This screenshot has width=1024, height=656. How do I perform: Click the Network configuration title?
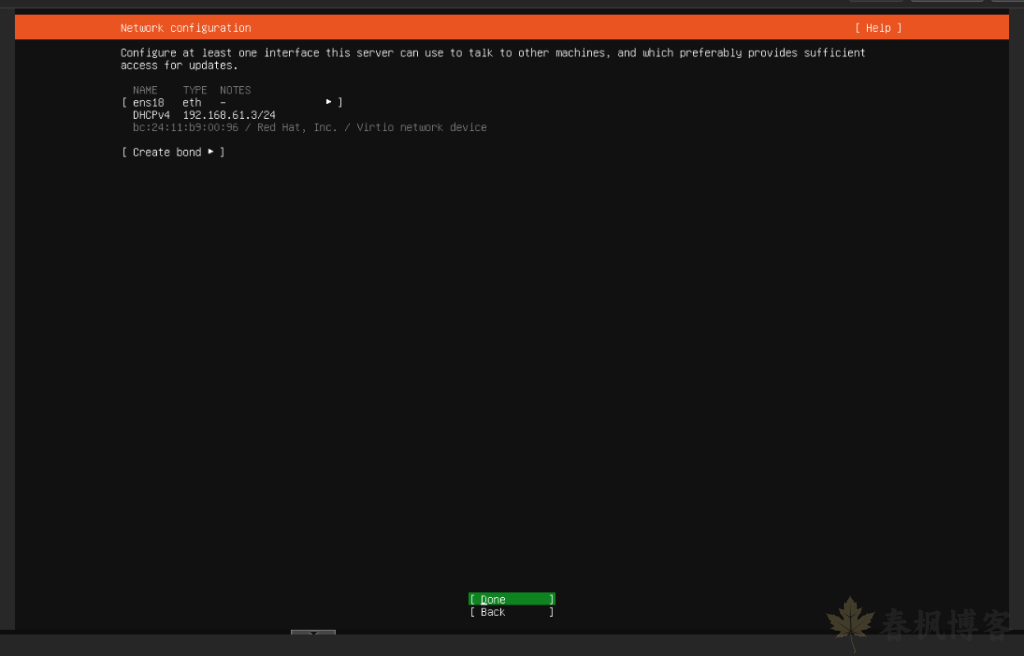(x=185, y=28)
